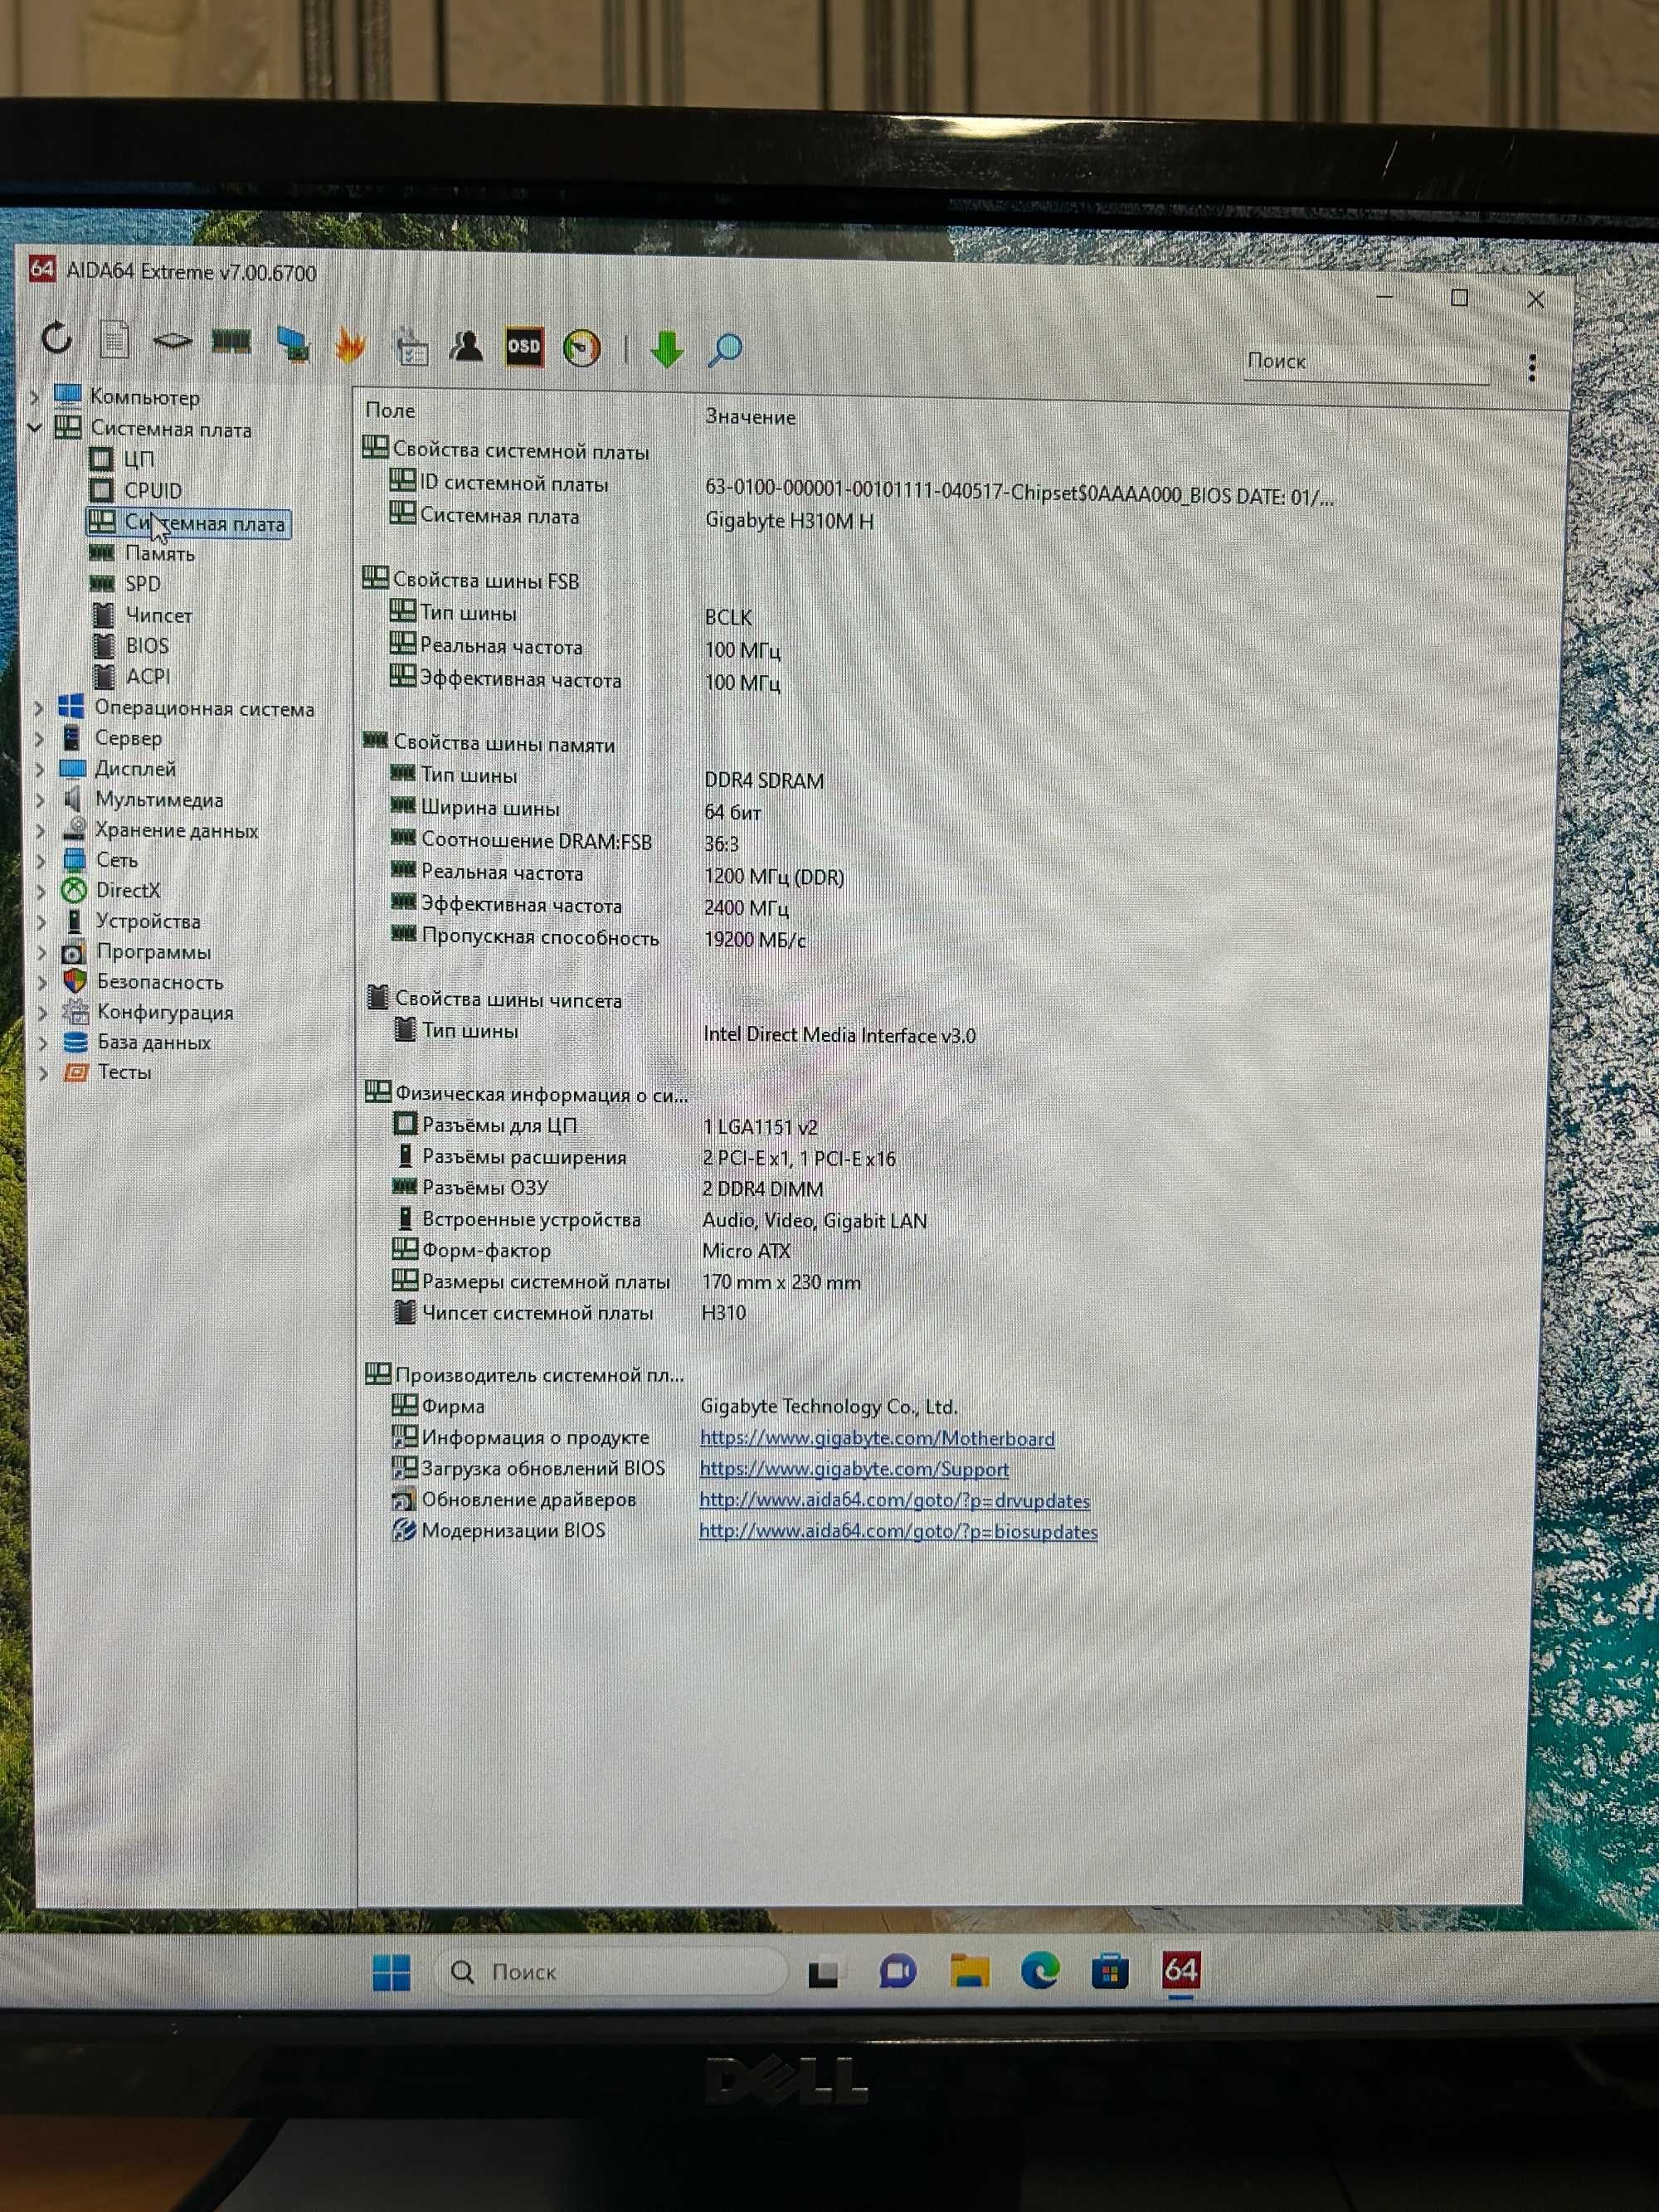Open the gigabyte.com/Motherboard link

tap(877, 1438)
